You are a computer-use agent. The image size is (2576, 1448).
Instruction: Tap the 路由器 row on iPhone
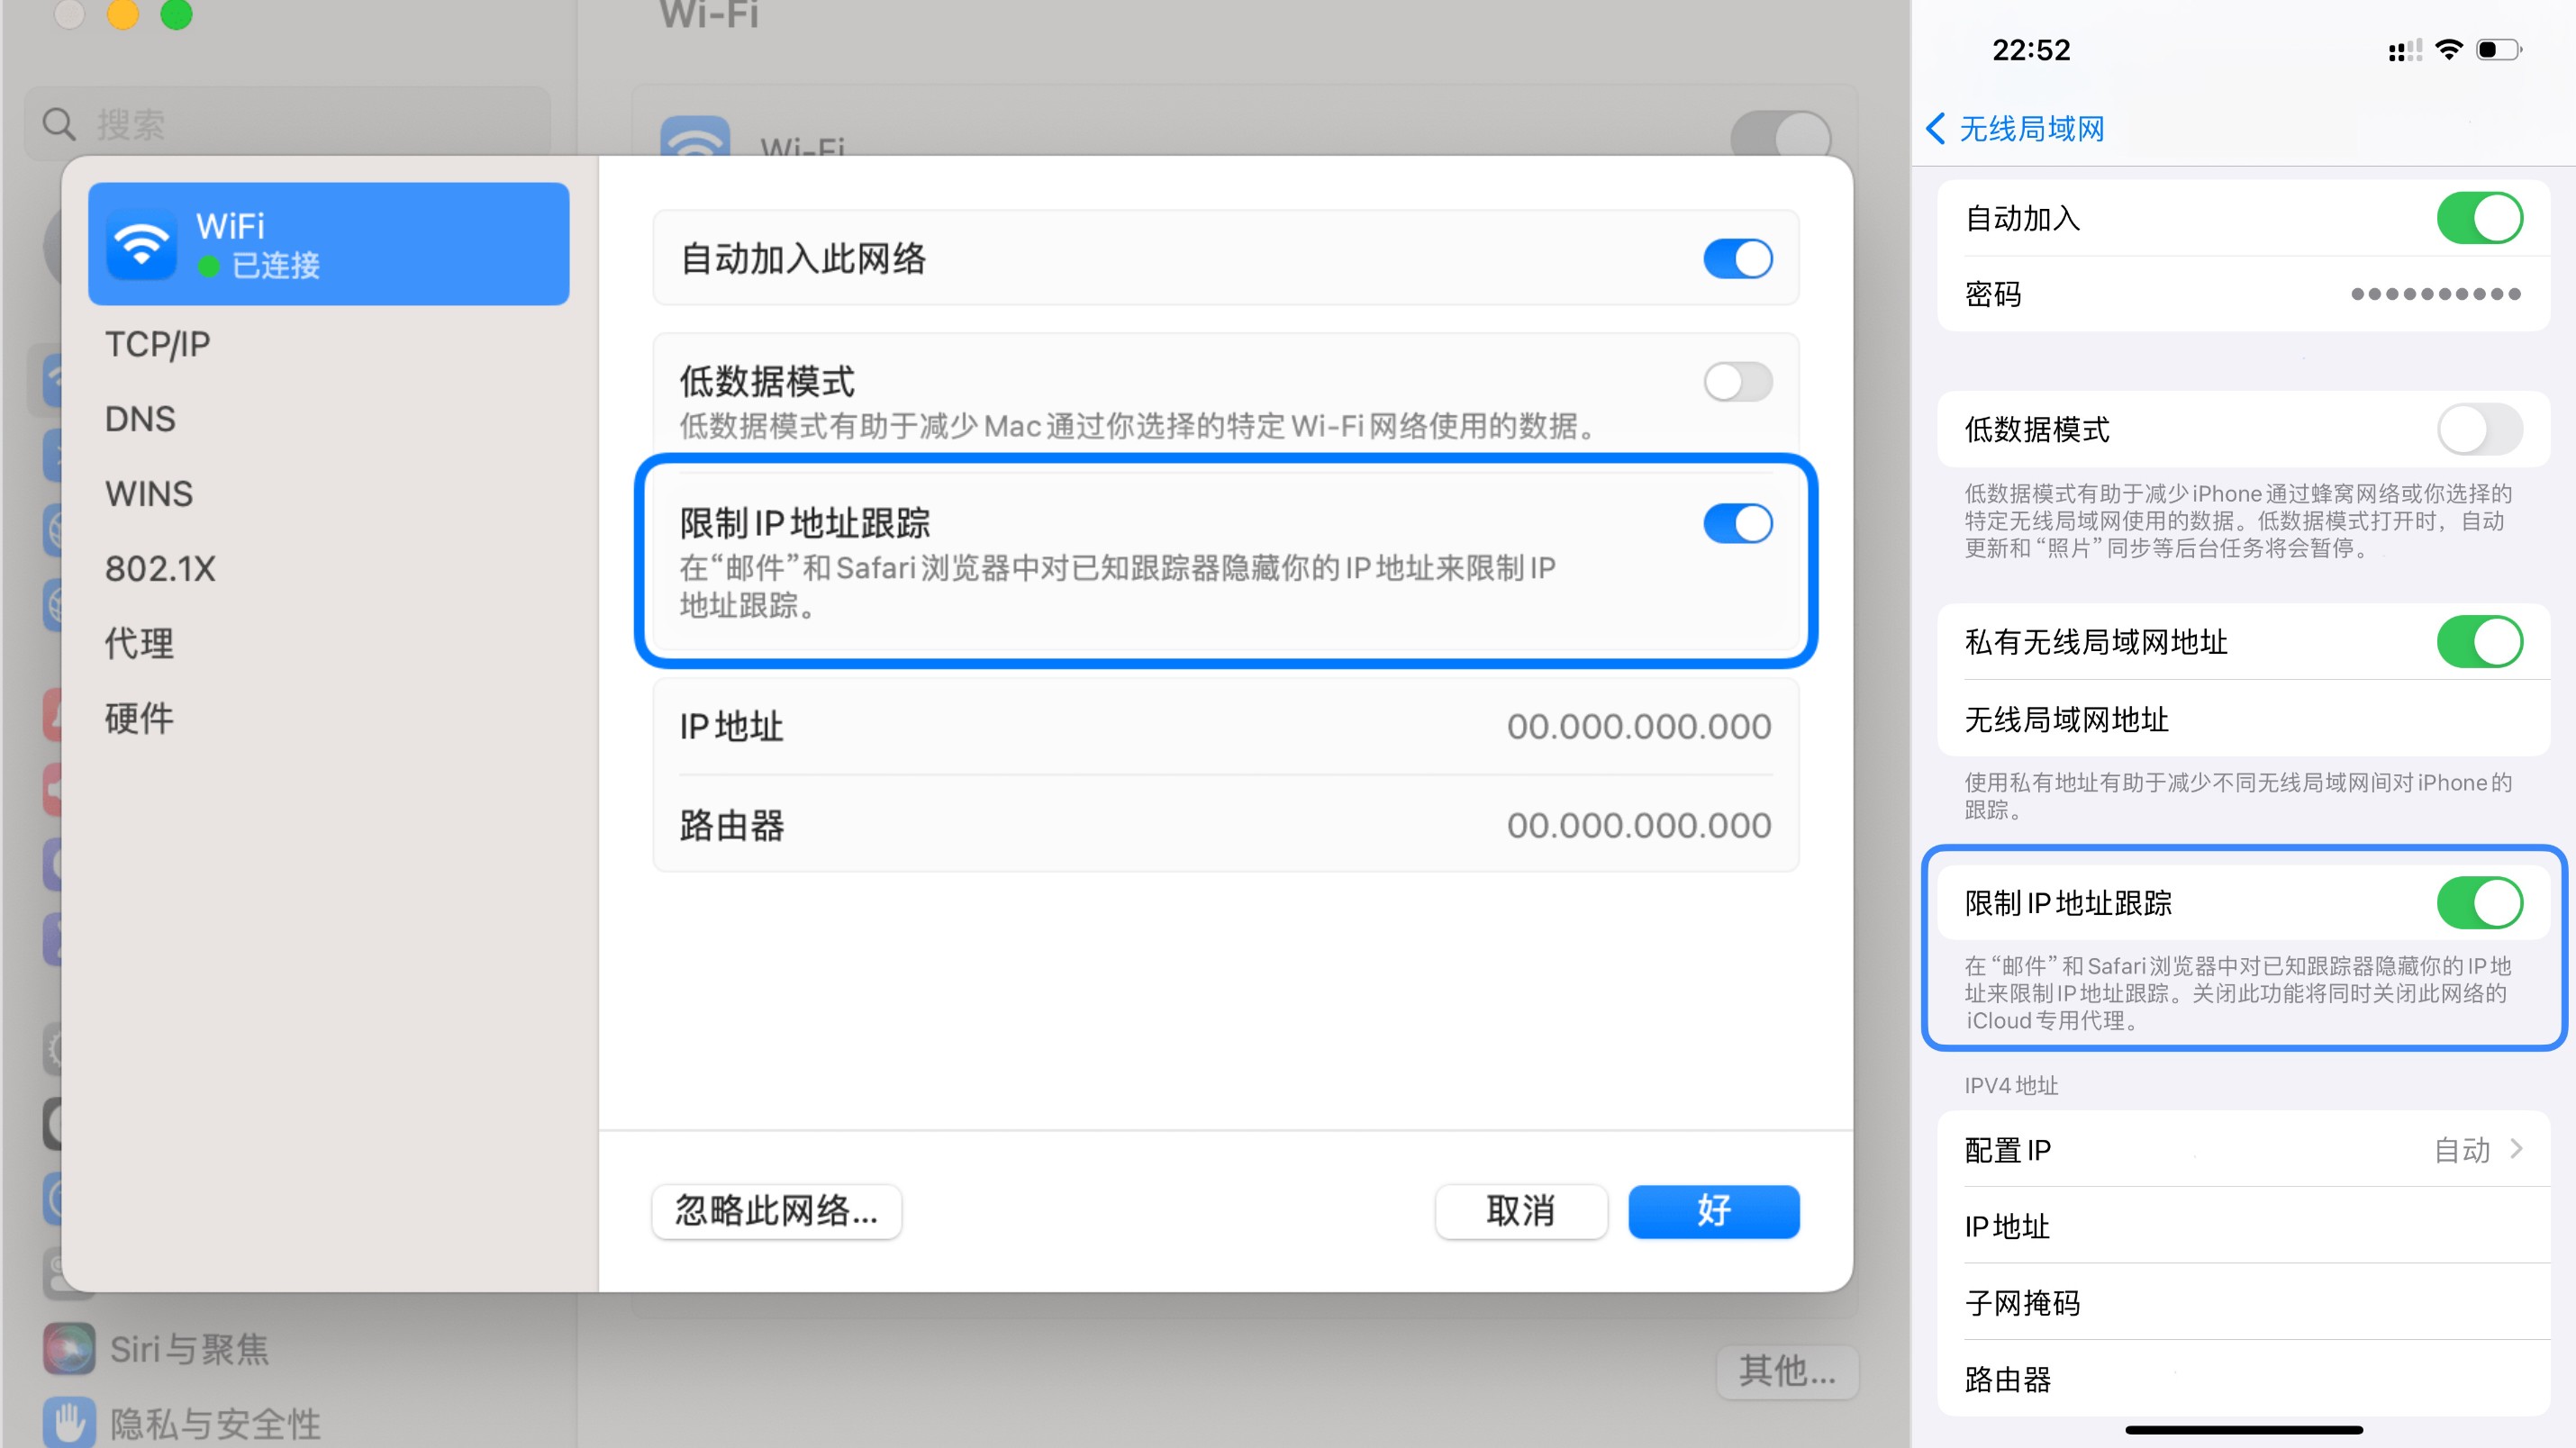point(2243,1379)
